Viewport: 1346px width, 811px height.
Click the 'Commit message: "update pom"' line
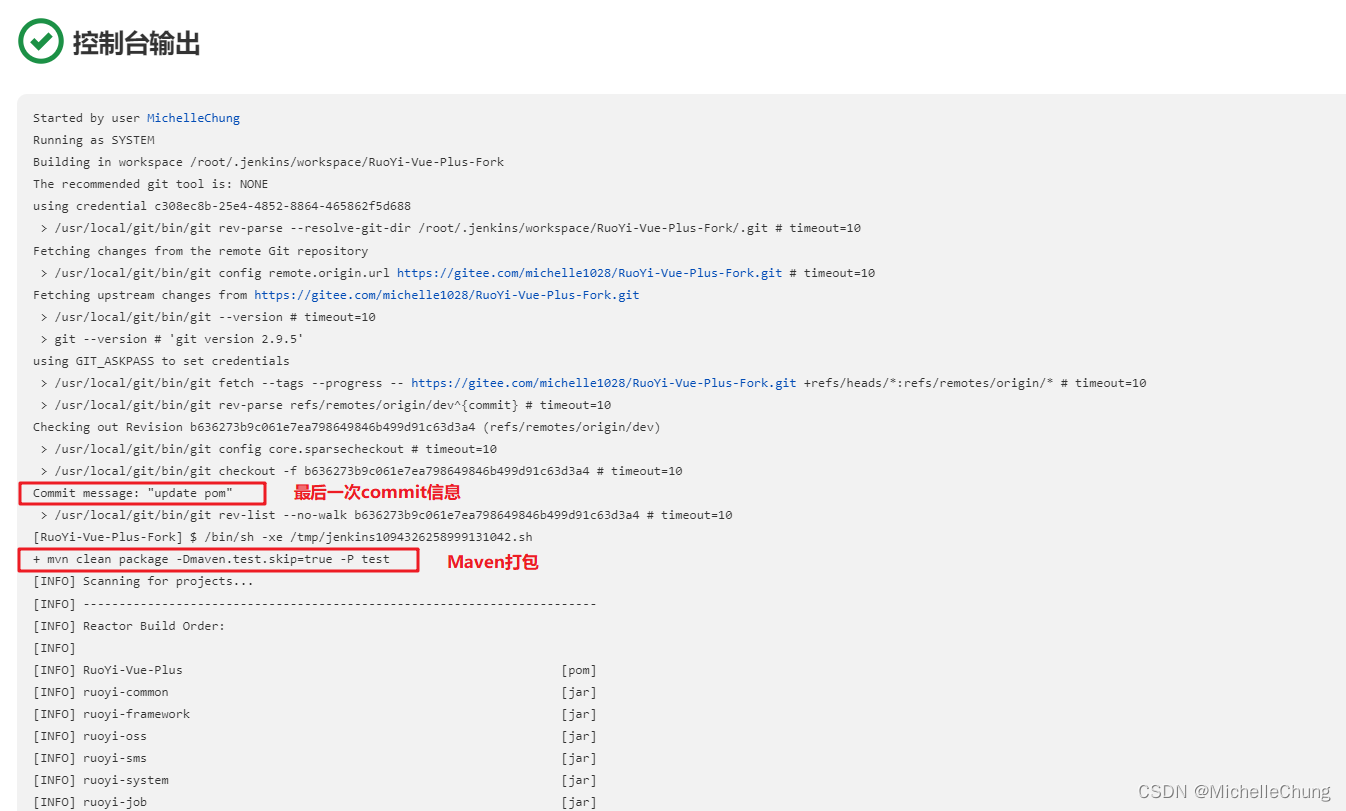[133, 493]
